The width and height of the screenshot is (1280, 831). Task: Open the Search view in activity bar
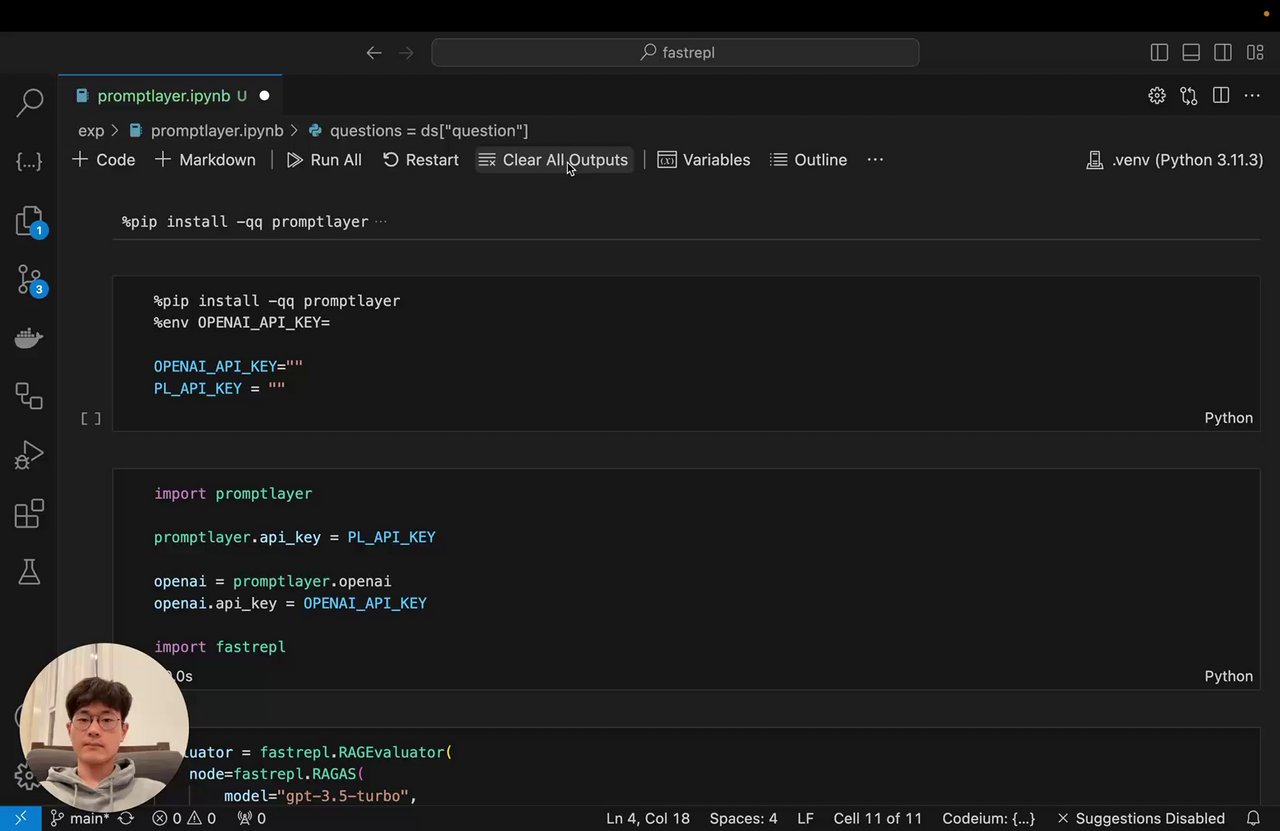pyautogui.click(x=30, y=102)
